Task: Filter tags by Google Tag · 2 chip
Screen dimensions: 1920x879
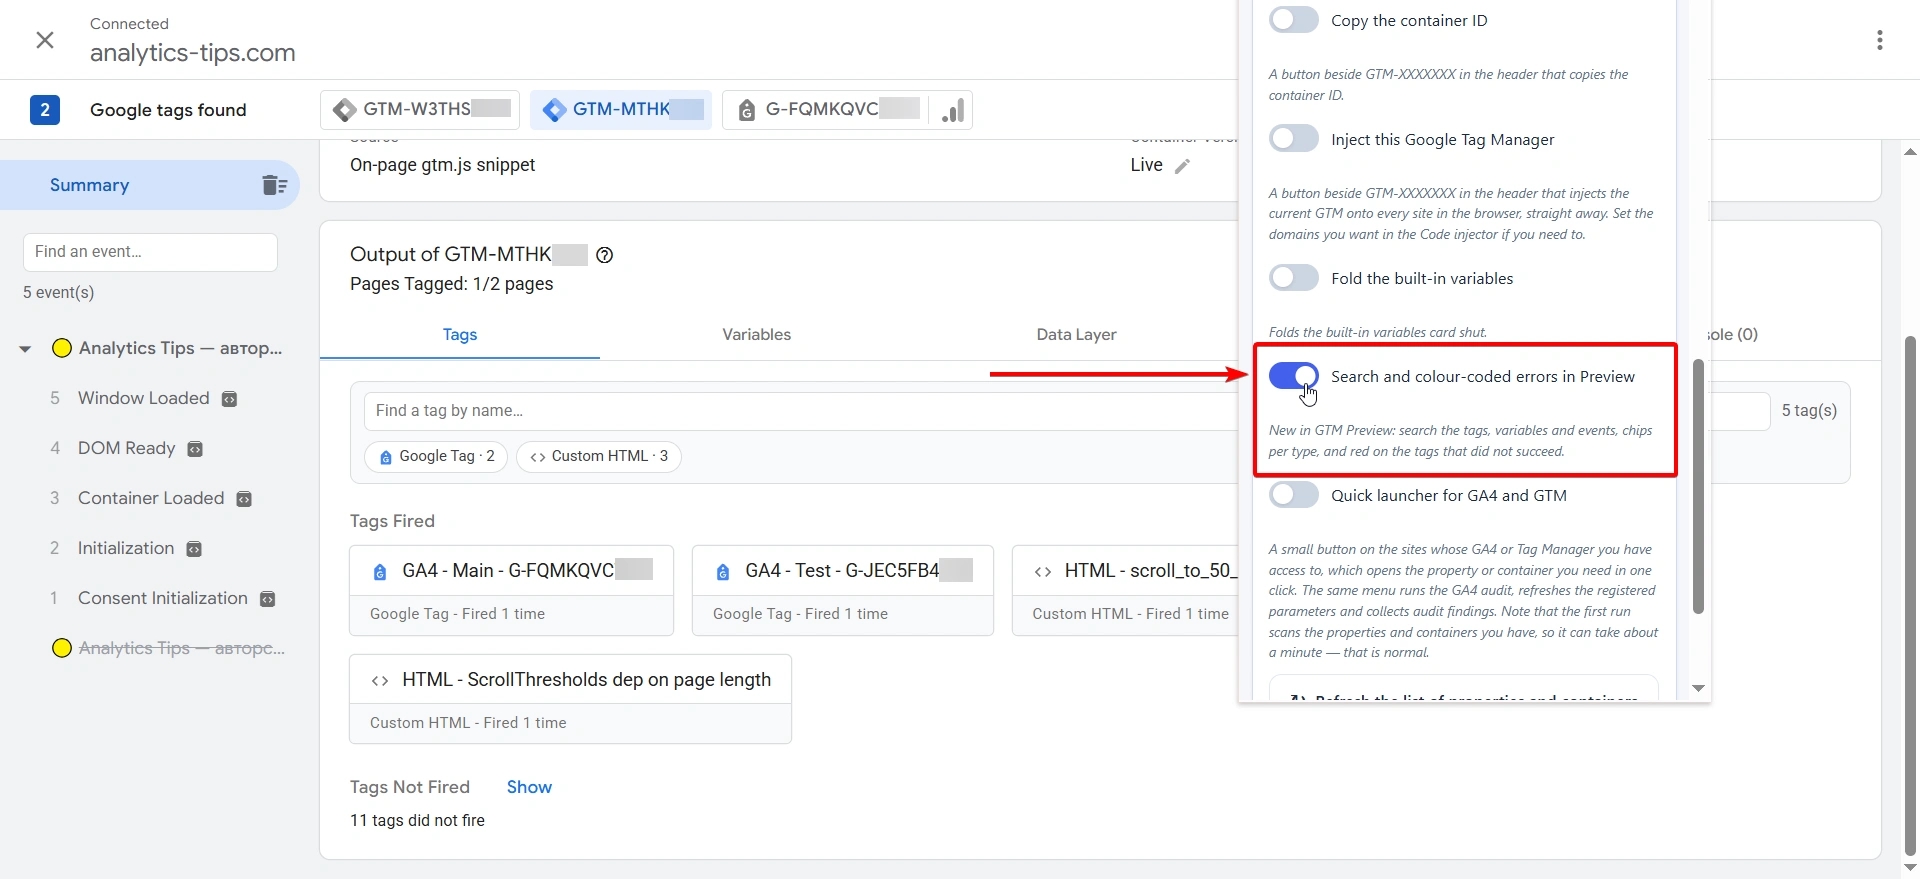Action: (436, 457)
